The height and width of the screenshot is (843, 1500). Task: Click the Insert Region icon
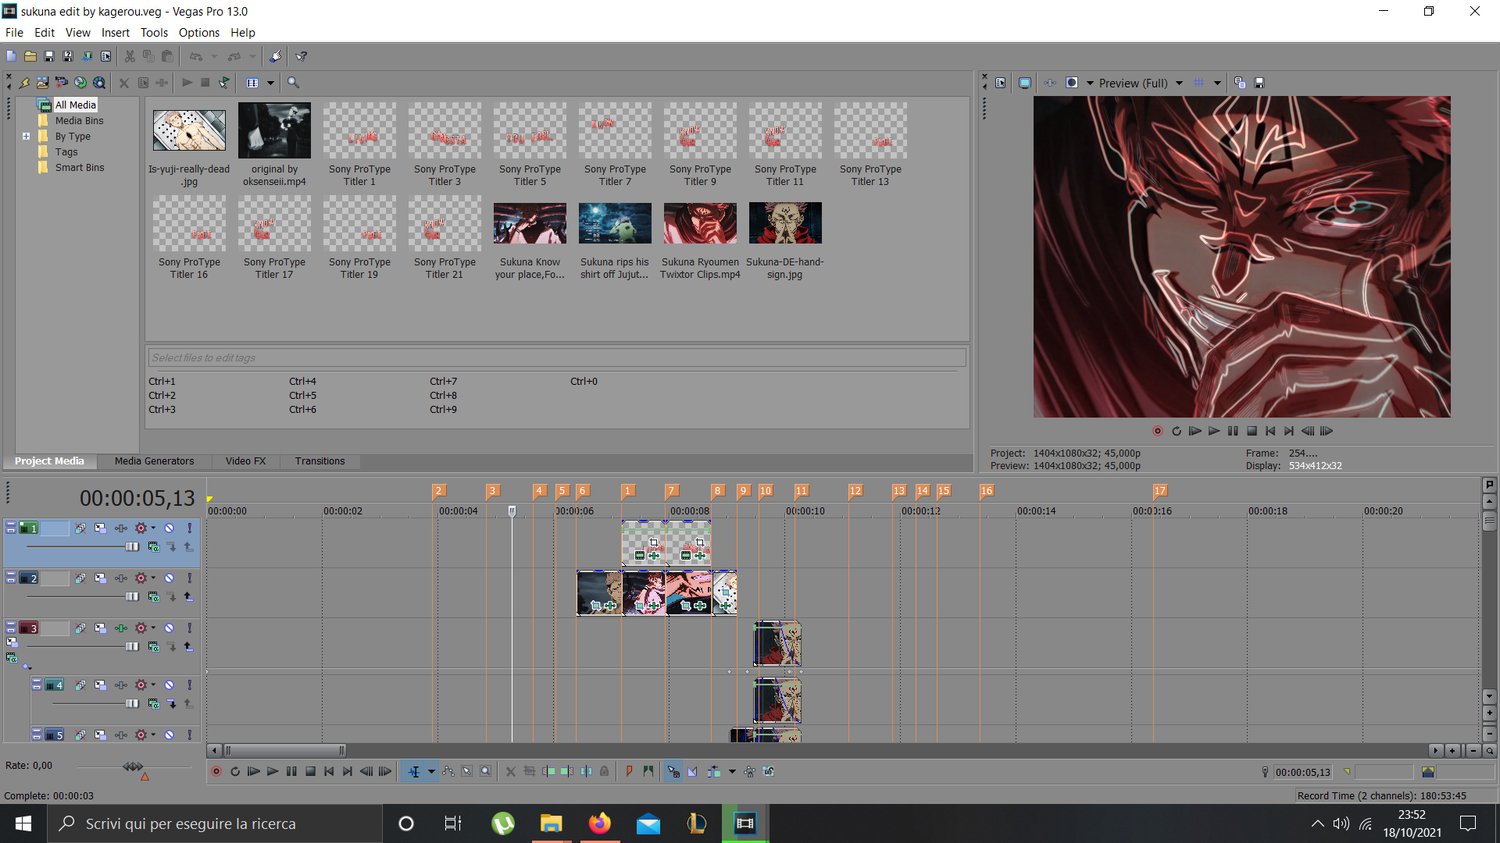click(x=648, y=771)
